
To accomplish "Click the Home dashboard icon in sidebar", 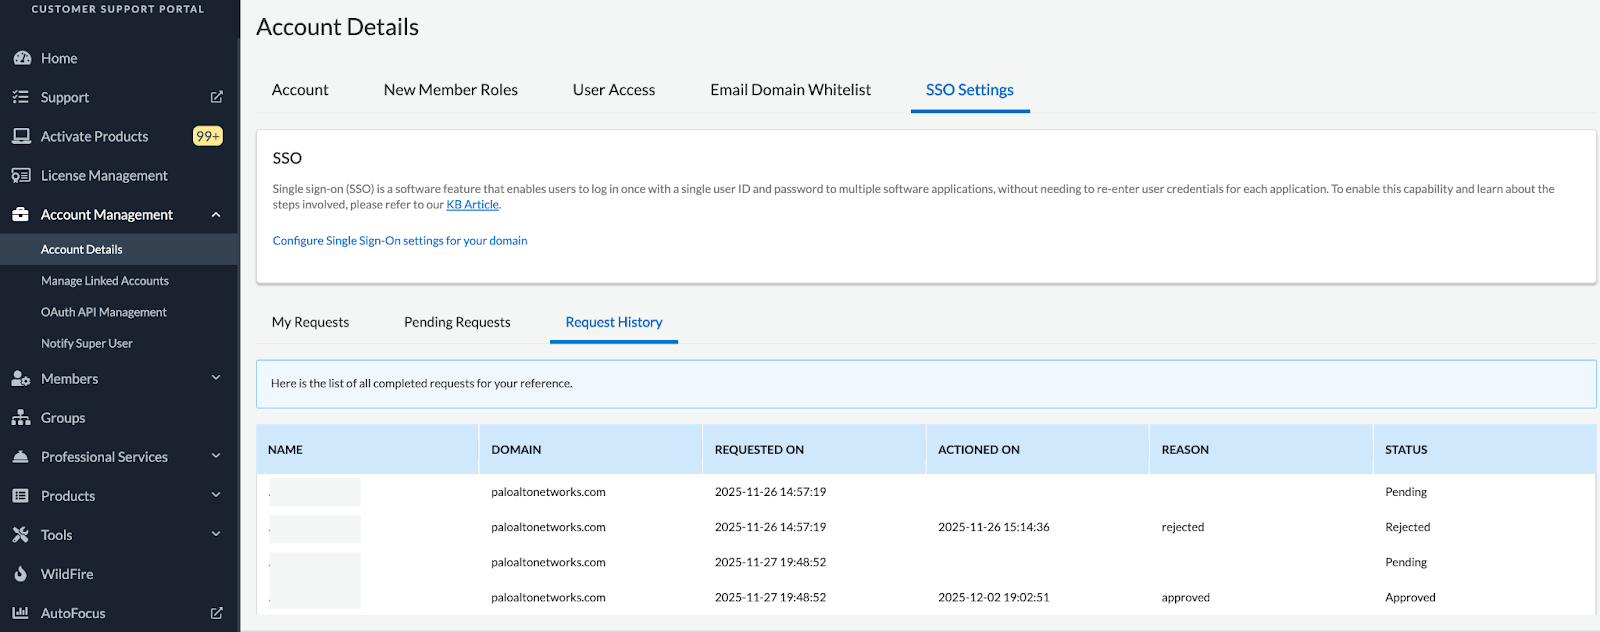I will point(21,58).
